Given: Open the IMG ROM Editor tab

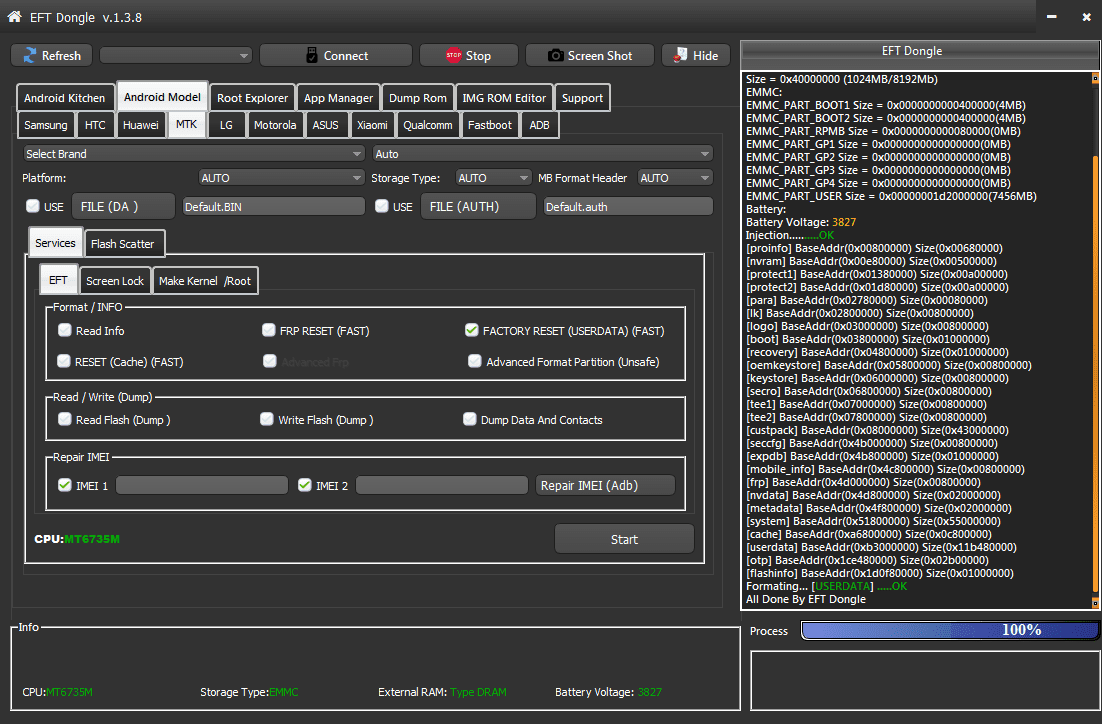Looking at the screenshot, I should tap(504, 98).
